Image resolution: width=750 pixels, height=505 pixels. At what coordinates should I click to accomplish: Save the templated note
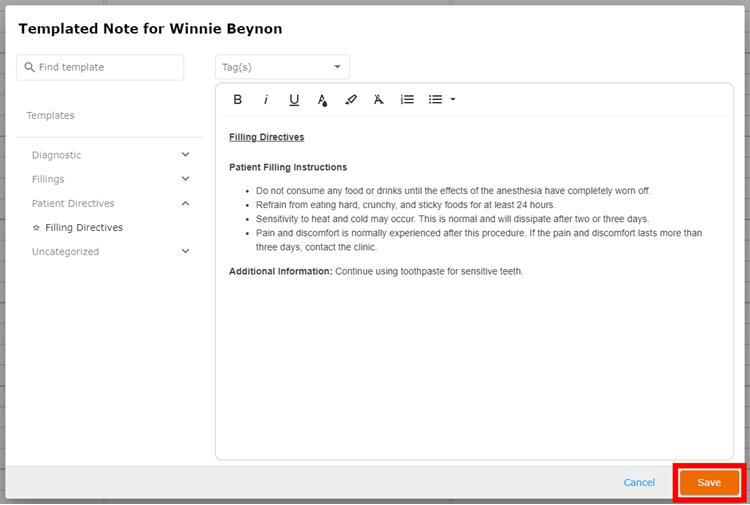tap(709, 483)
